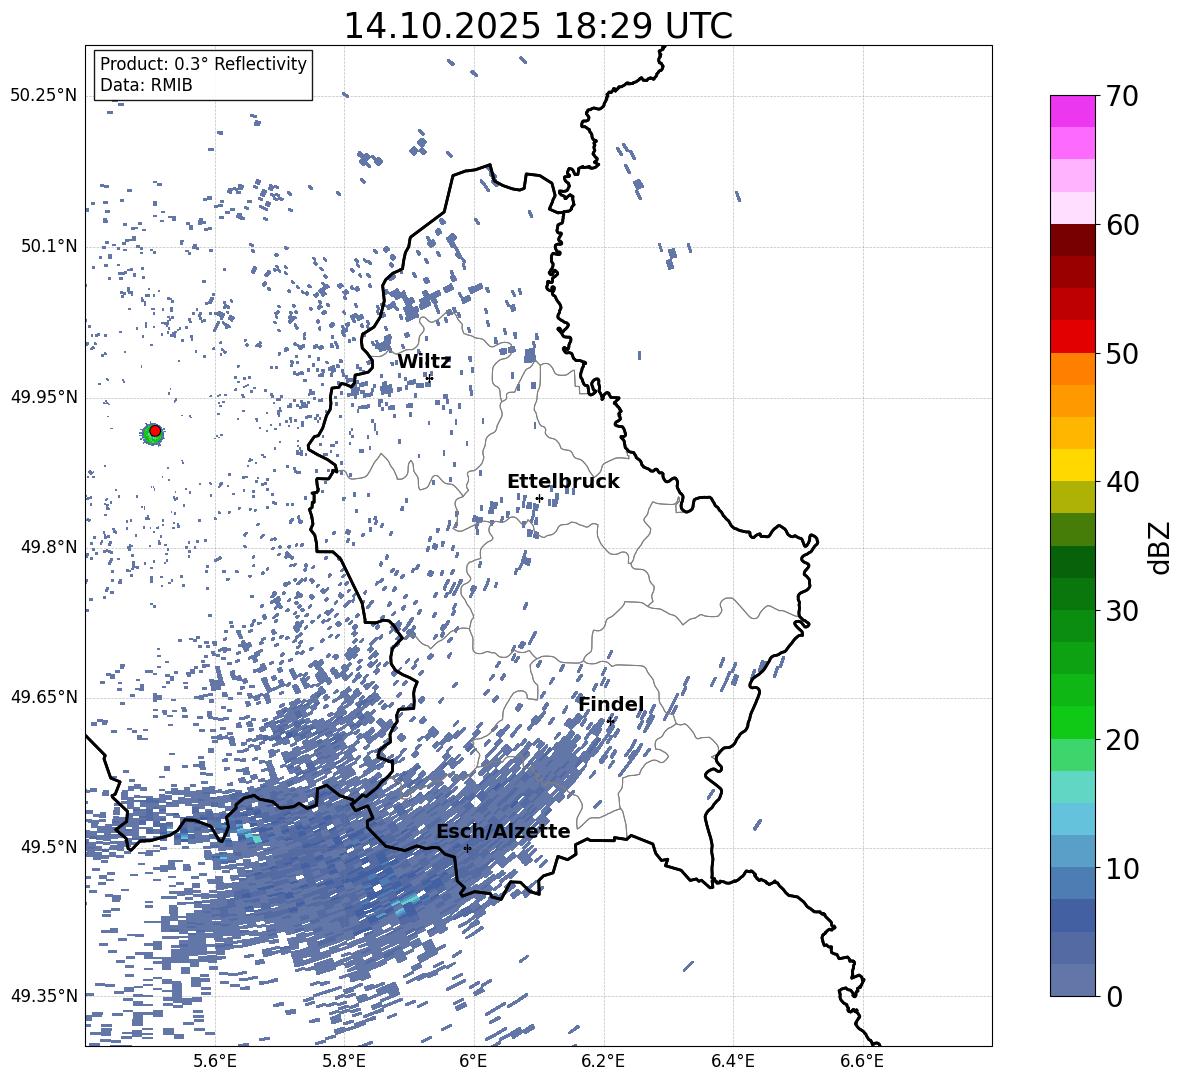This screenshot has width=1184, height=1081.
Task: Click the Esch/Alzette marker cross
Action: click(467, 848)
